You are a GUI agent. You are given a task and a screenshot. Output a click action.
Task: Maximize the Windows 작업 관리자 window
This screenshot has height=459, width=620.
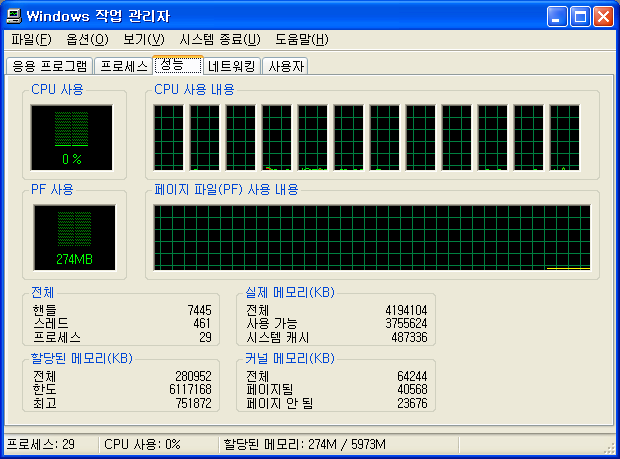tap(580, 17)
